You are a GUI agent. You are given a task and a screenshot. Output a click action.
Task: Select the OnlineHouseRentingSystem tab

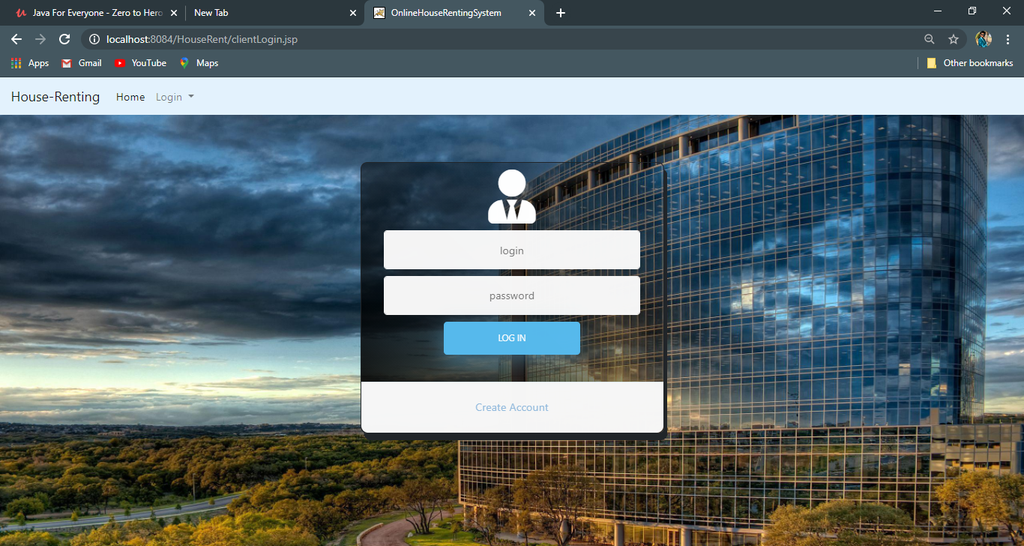point(454,13)
